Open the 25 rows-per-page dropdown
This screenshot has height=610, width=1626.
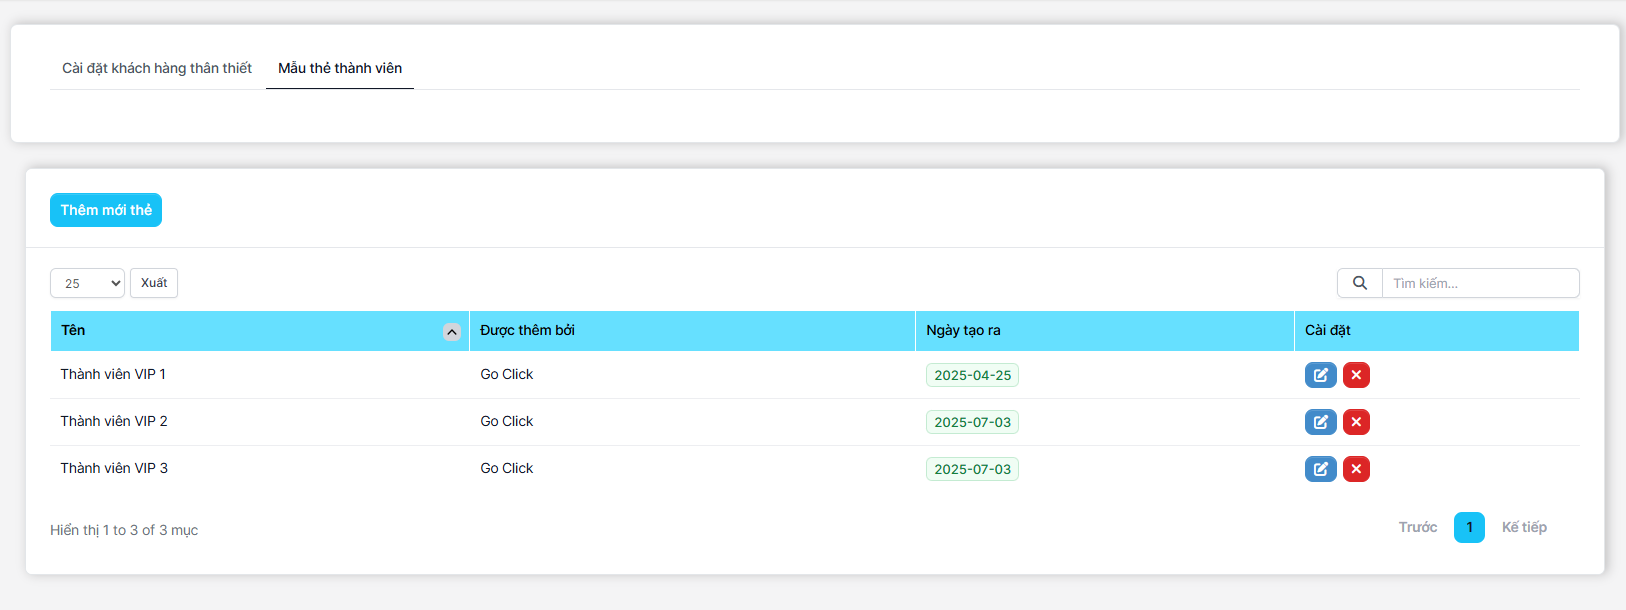pyautogui.click(x=87, y=283)
